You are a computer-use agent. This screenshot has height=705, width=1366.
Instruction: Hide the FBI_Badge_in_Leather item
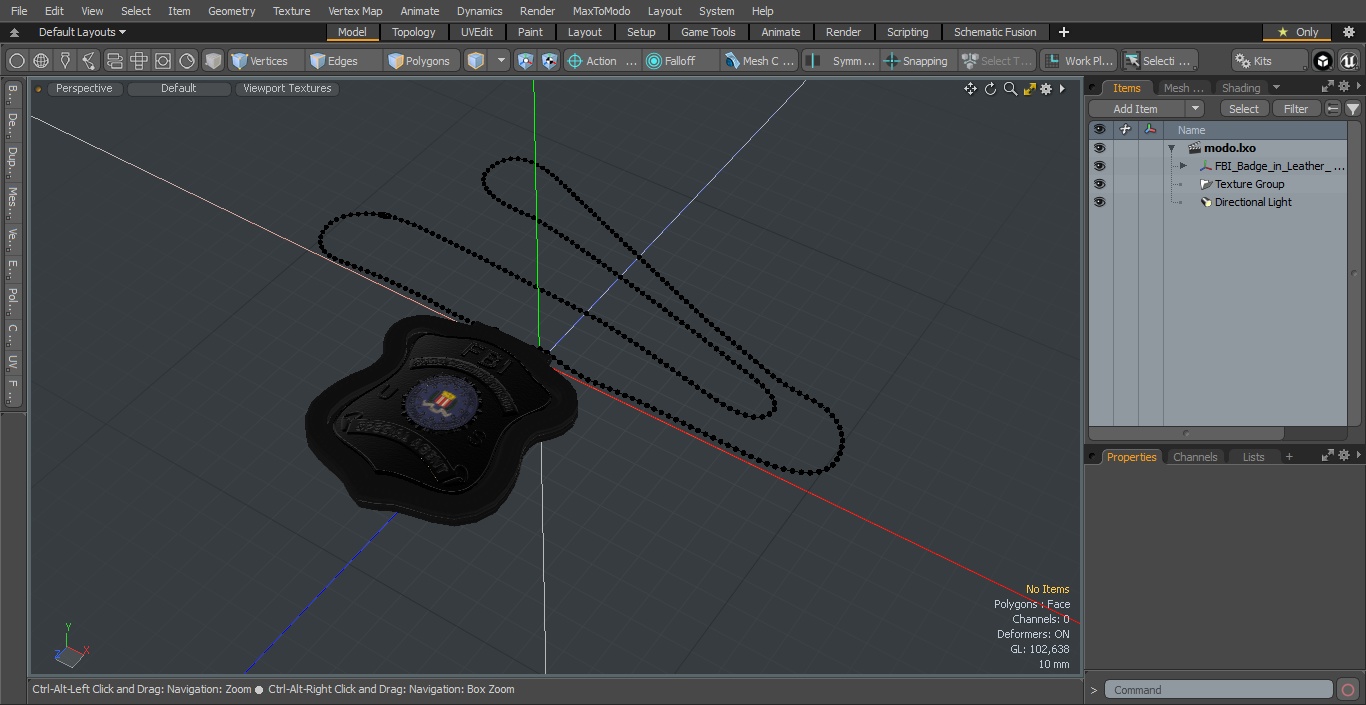click(x=1099, y=166)
